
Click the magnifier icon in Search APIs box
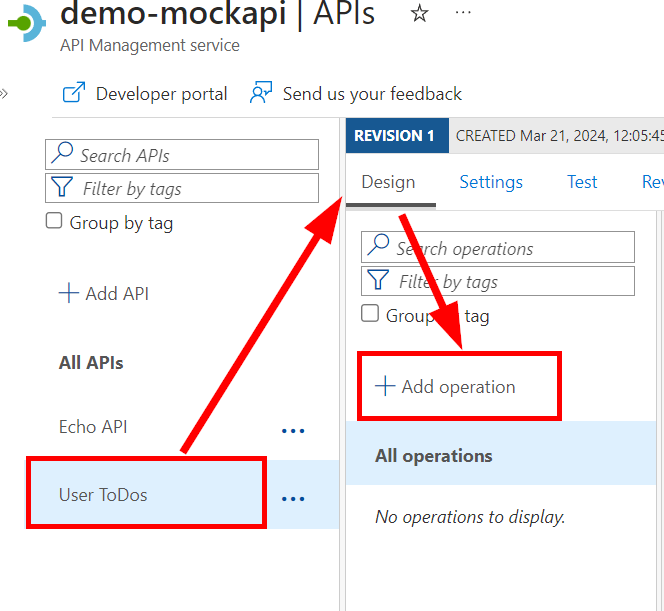click(x=63, y=155)
